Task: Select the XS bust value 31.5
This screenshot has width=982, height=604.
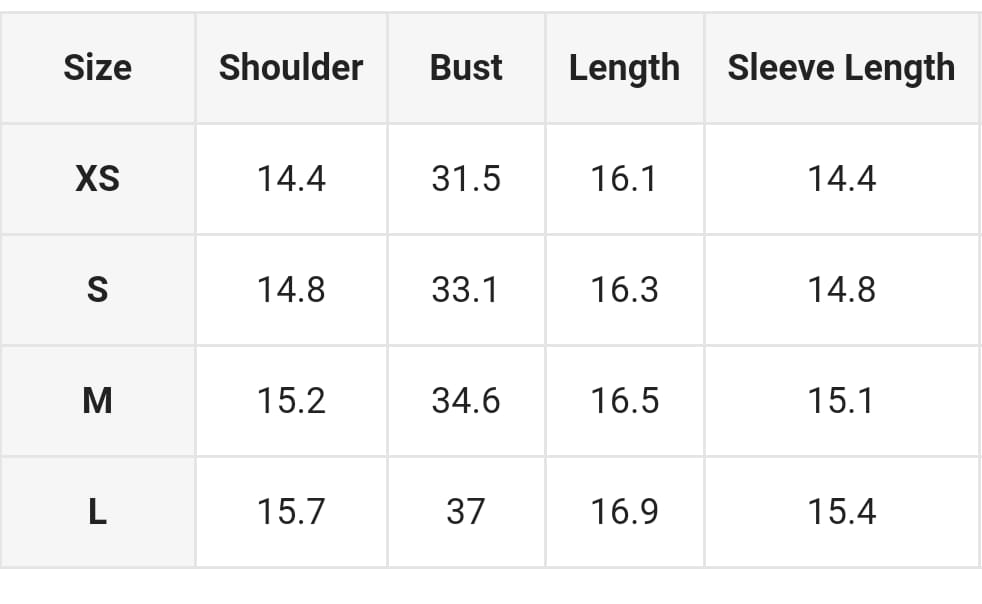Action: click(466, 179)
